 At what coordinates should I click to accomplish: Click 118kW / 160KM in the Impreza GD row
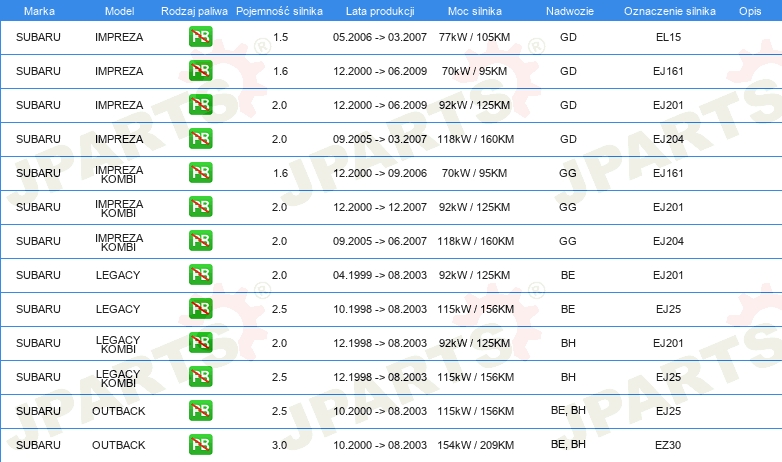[475, 139]
